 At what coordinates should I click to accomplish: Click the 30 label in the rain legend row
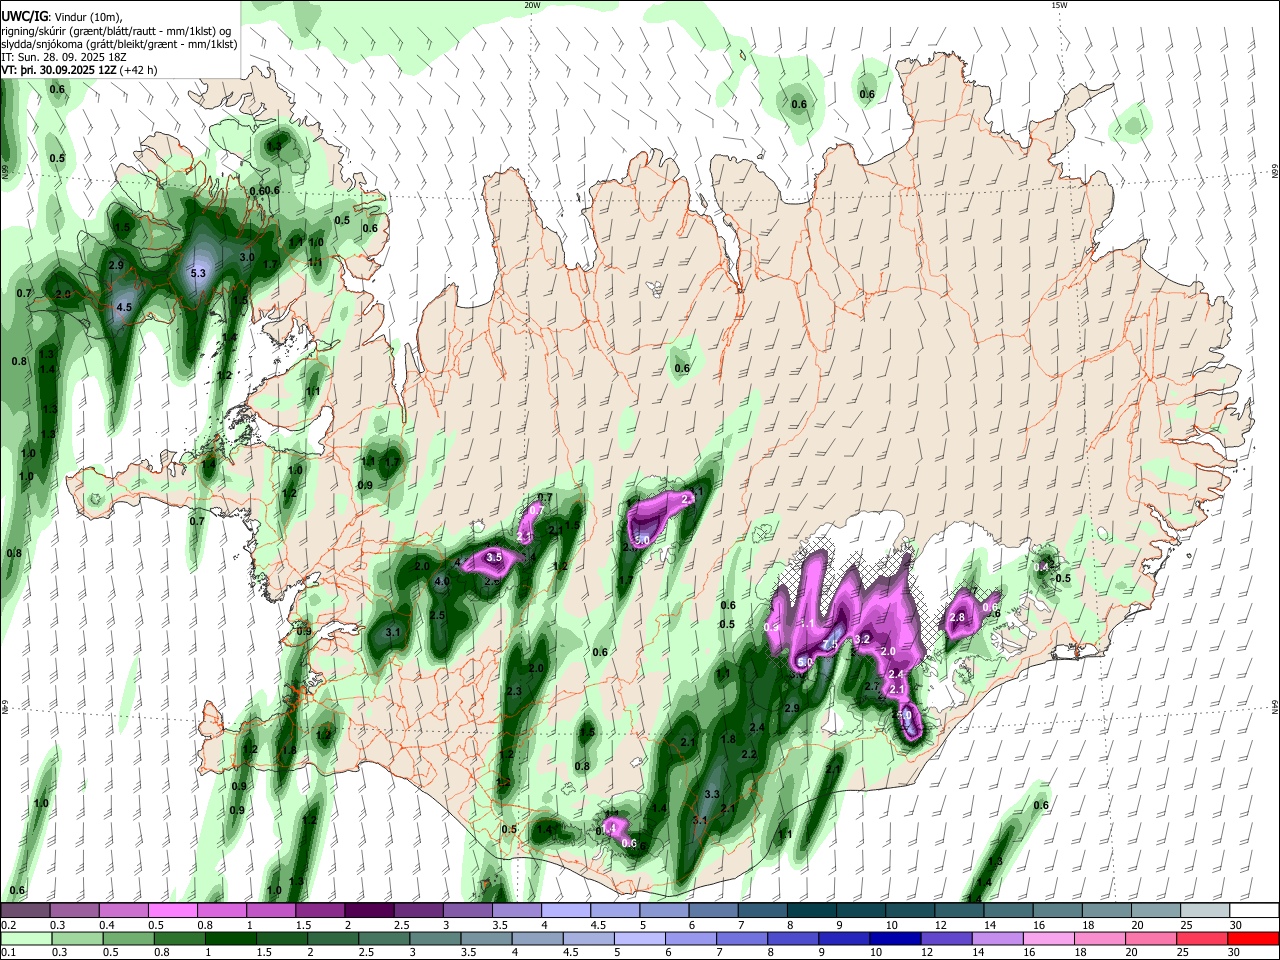point(1236,952)
